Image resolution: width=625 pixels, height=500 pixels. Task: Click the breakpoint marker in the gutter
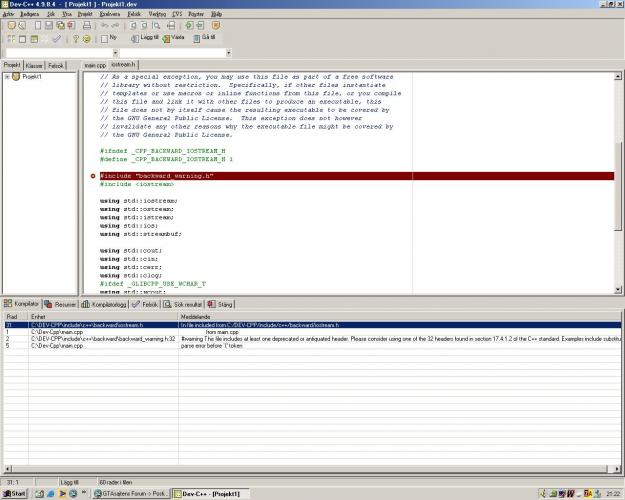pos(93,176)
